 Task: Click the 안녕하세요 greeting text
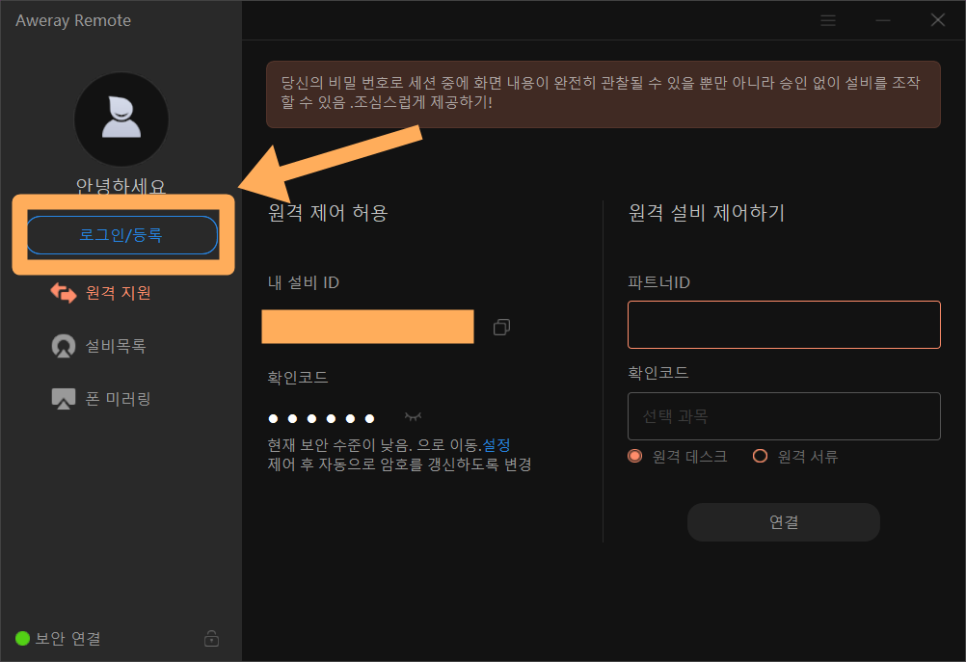point(121,186)
